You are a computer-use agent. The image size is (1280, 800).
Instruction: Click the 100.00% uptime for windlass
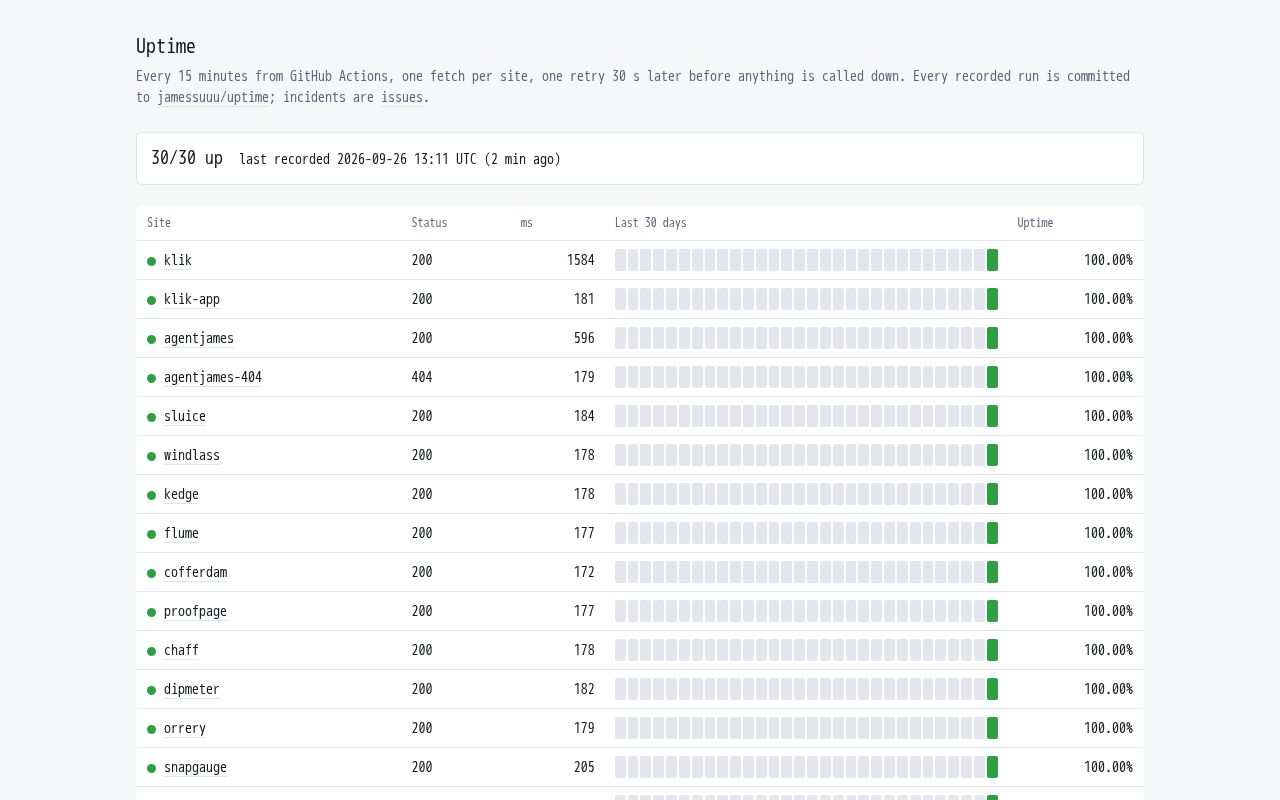click(1108, 455)
